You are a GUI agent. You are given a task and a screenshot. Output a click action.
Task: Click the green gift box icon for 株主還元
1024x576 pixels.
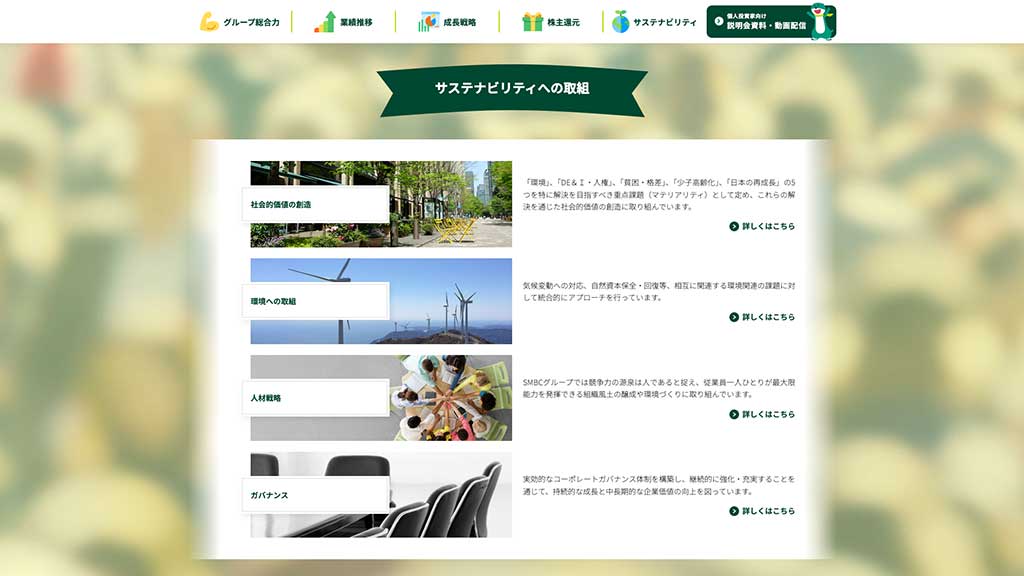[x=532, y=21]
